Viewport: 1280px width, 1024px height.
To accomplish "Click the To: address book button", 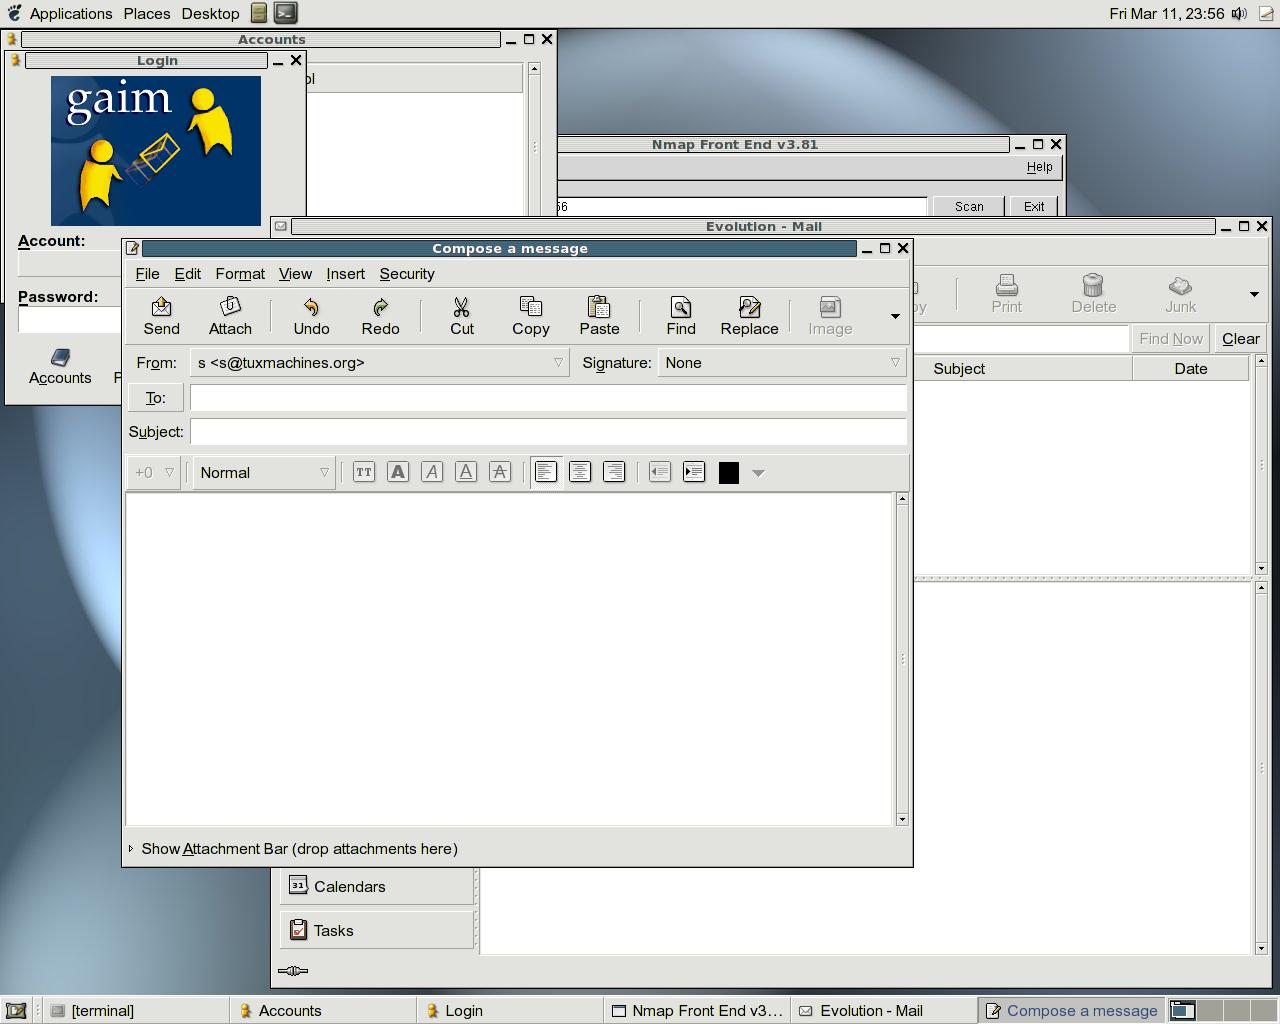I will (x=156, y=398).
